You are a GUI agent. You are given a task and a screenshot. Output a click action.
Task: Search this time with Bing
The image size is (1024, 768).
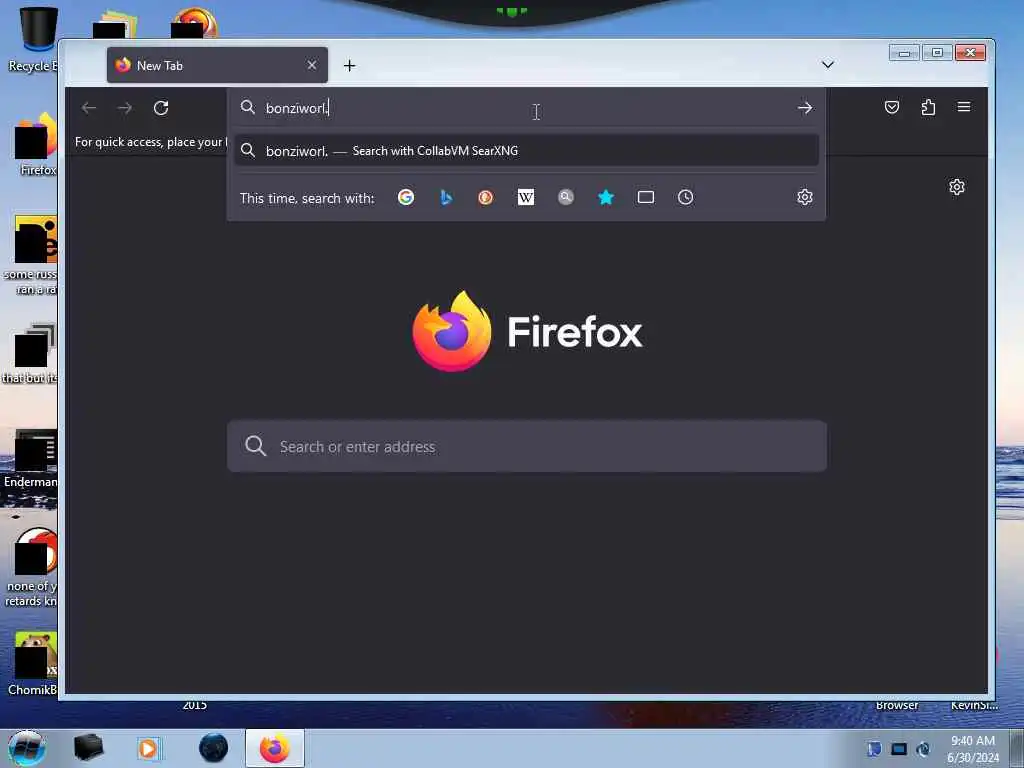point(446,197)
